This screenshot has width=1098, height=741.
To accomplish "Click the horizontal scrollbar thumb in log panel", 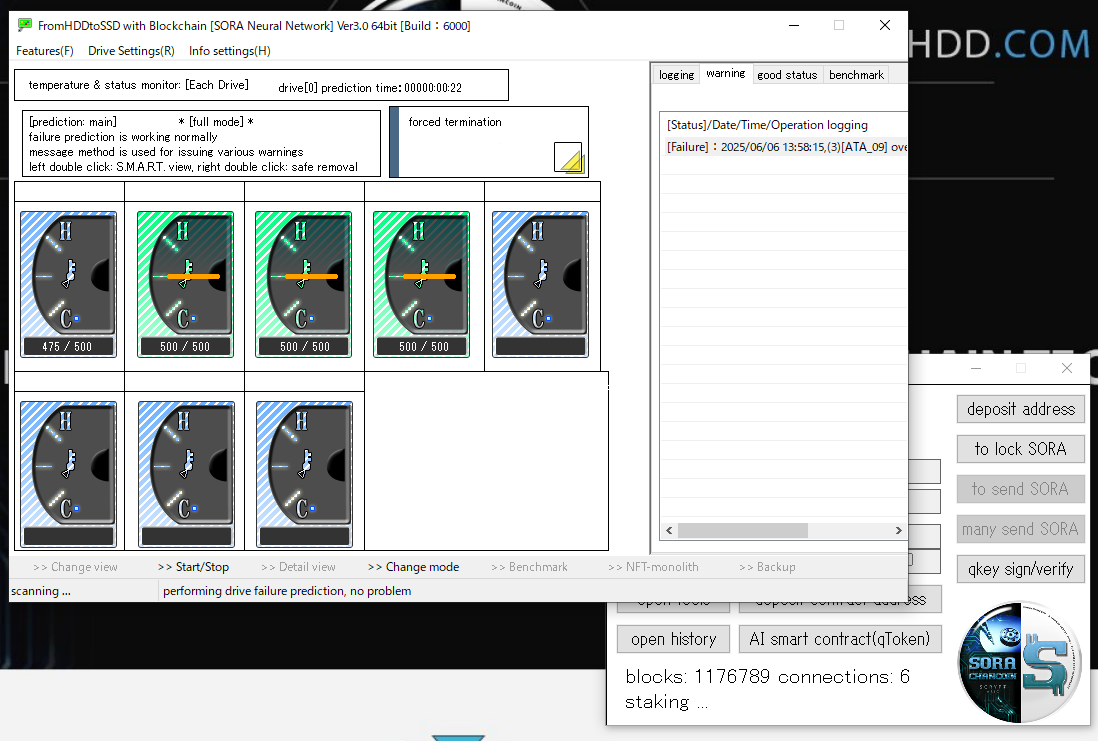I will 743,530.
